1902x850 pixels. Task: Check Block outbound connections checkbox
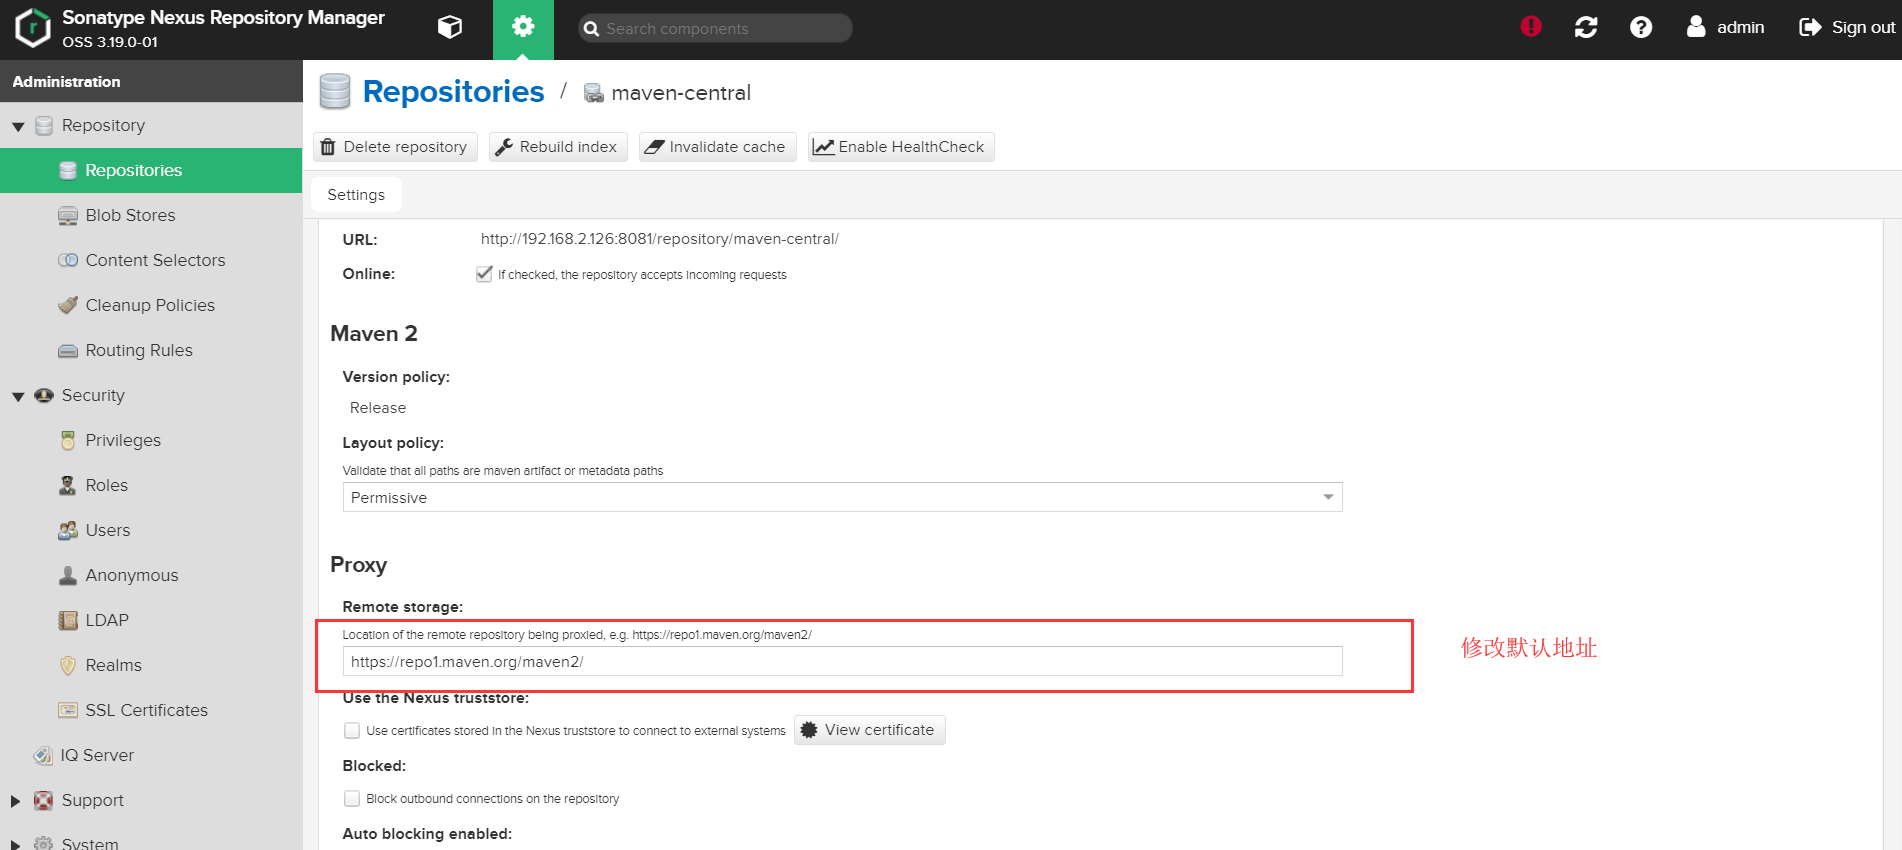(352, 799)
